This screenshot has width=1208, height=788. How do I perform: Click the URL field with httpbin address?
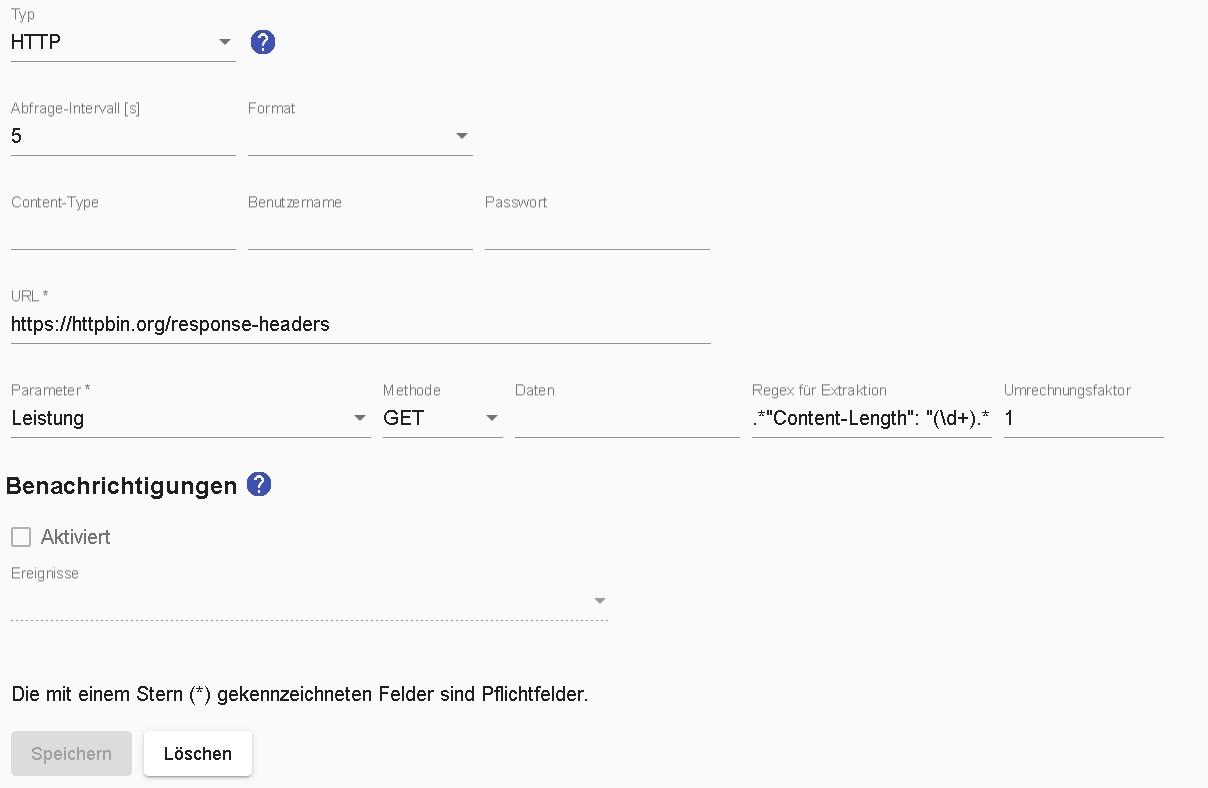coord(360,324)
